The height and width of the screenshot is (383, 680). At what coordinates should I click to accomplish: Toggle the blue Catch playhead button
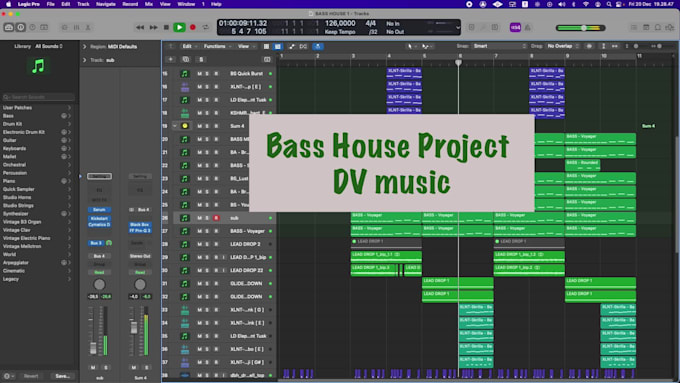point(318,46)
